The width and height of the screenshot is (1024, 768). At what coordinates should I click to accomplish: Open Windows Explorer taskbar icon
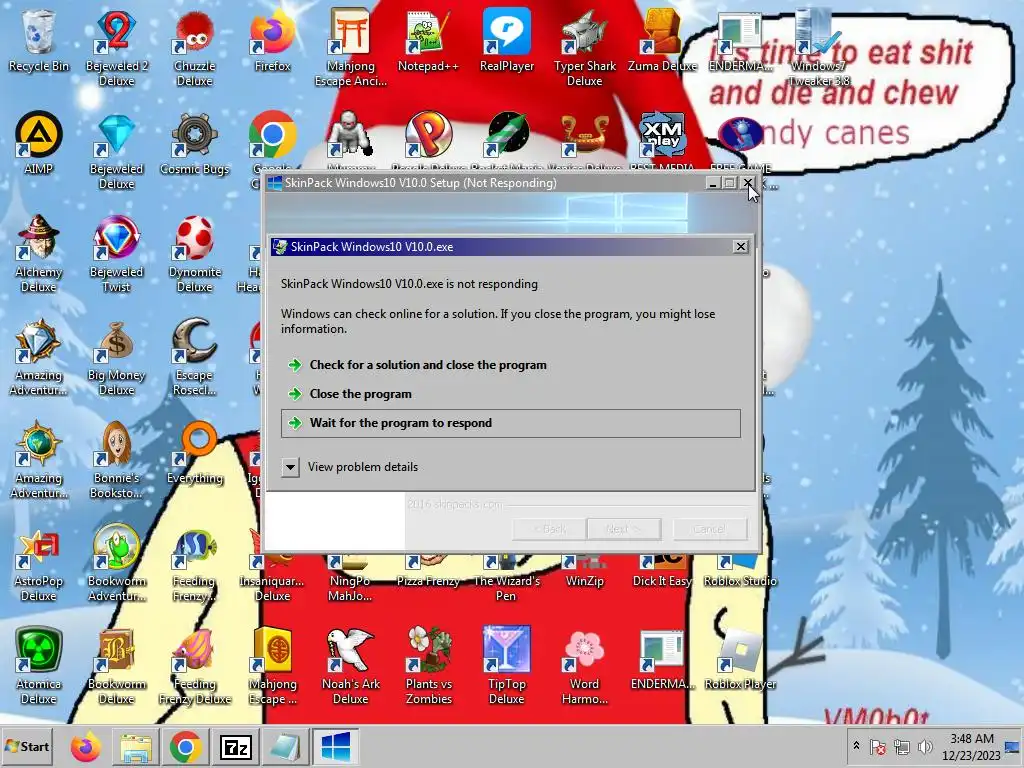[136, 746]
